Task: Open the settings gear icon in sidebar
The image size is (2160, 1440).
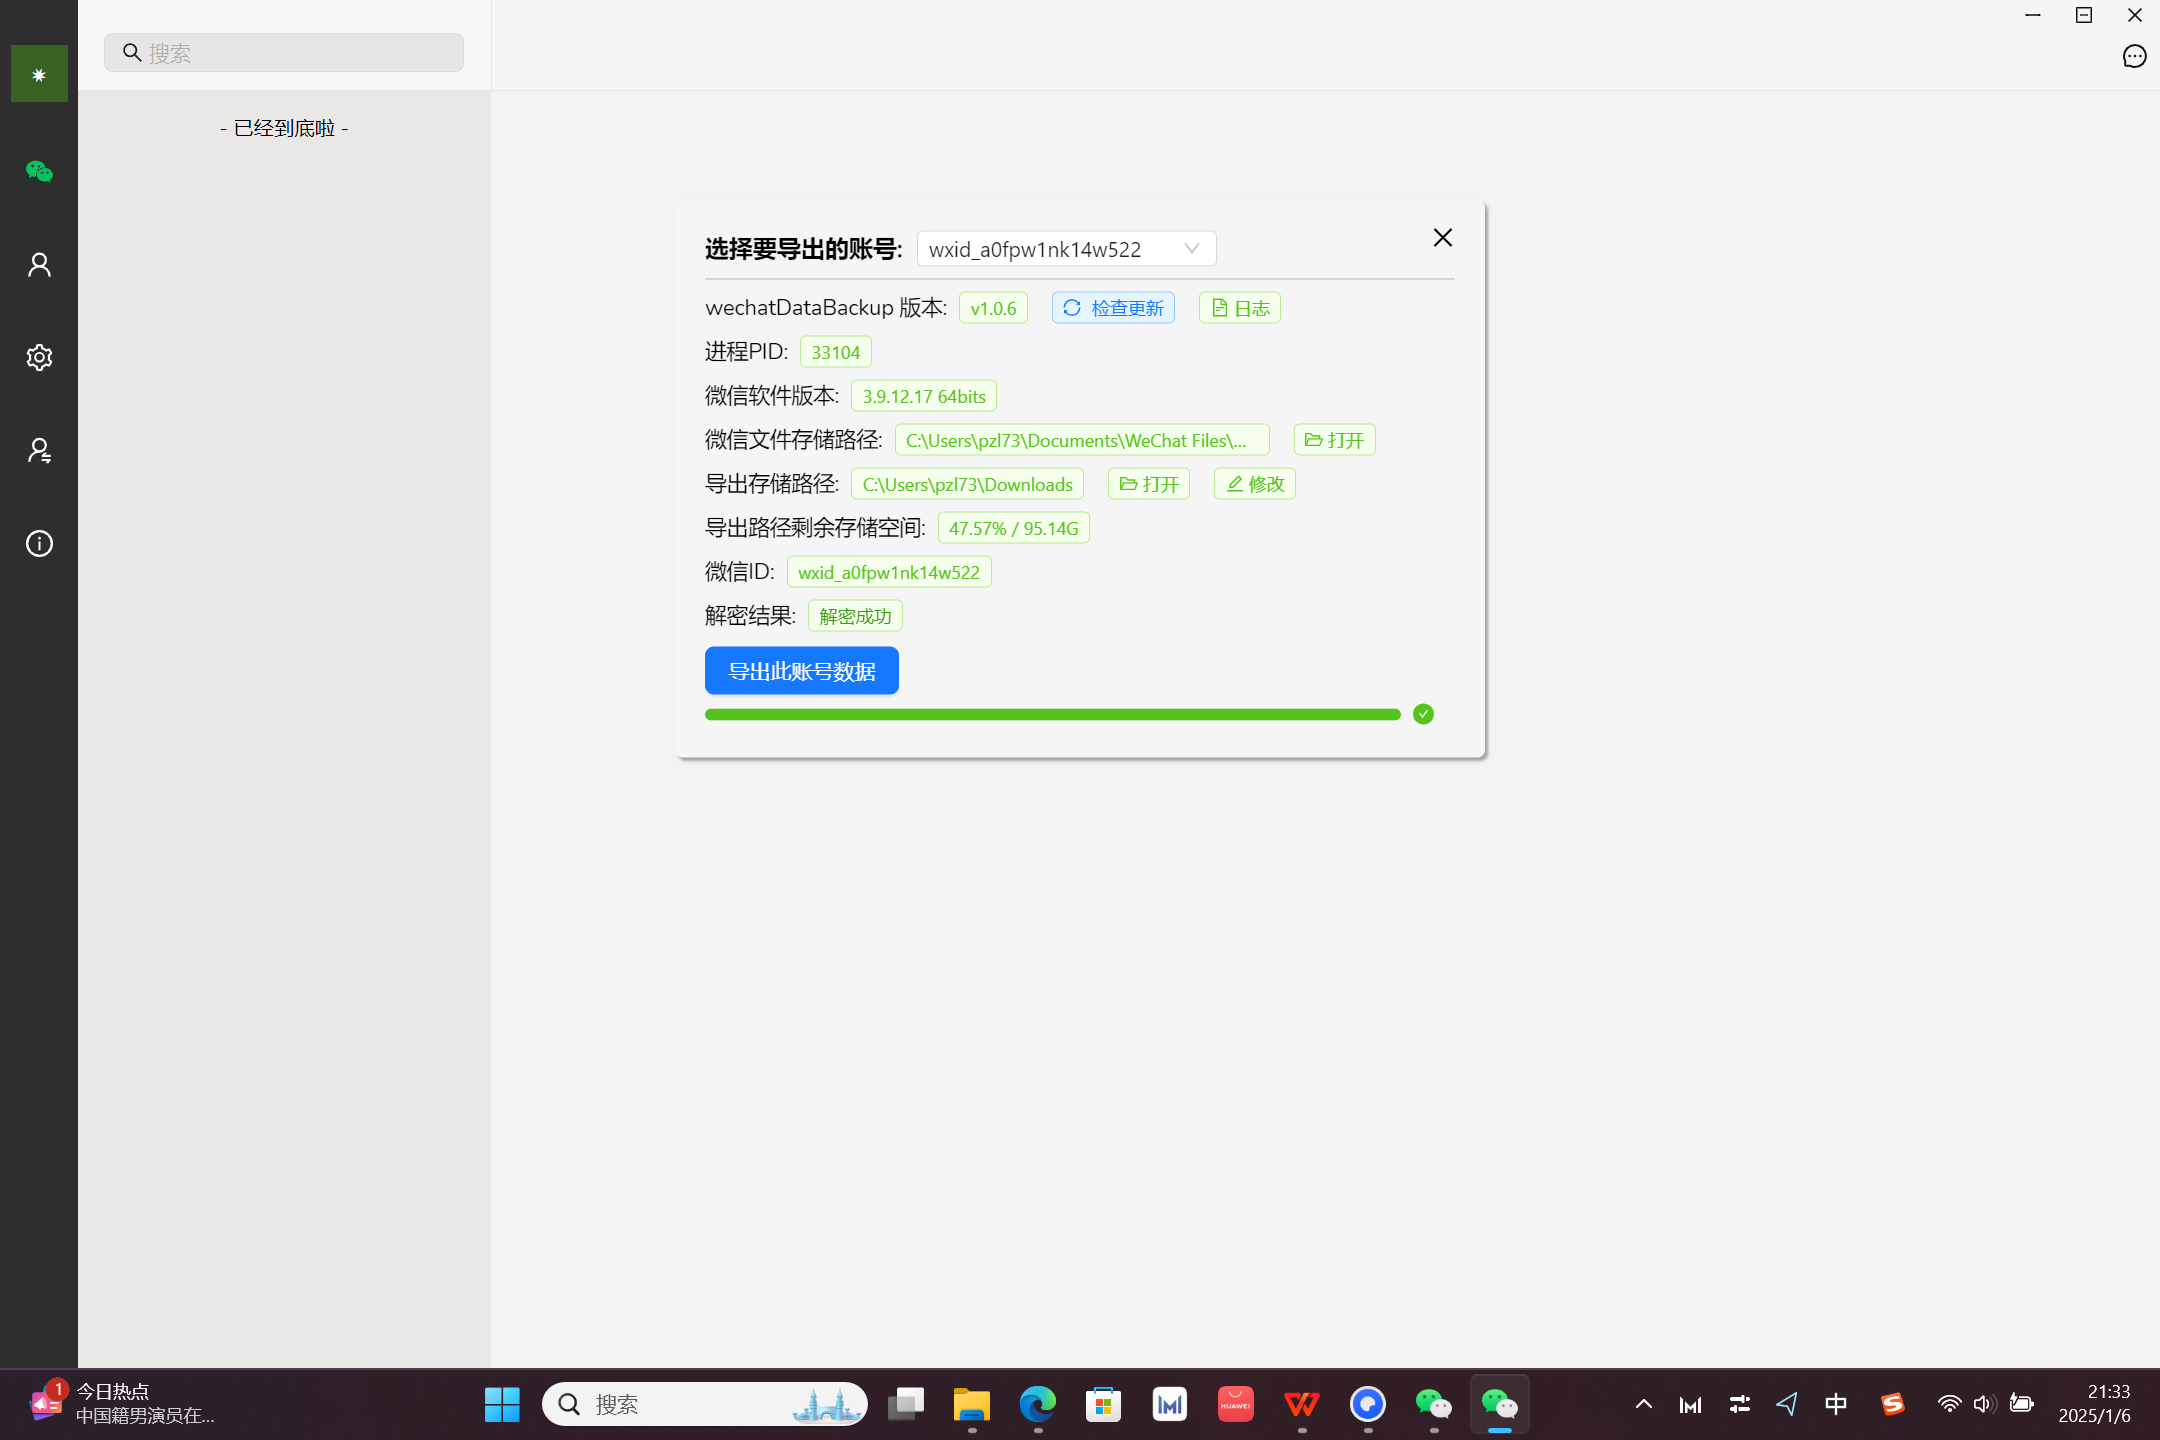Action: pyautogui.click(x=39, y=358)
